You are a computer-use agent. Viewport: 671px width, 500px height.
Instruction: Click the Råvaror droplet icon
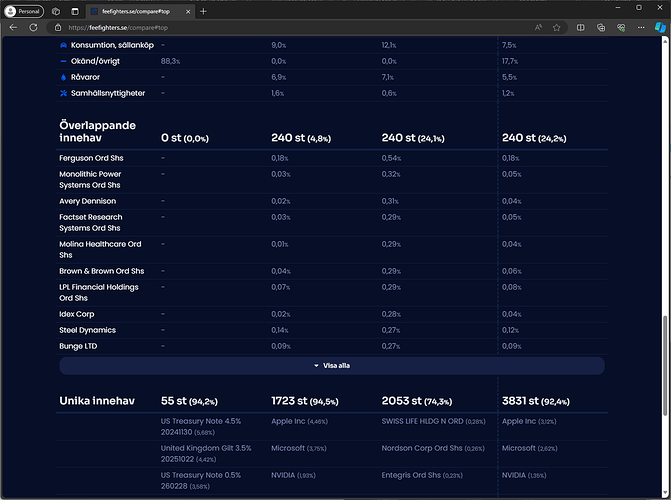[x=64, y=77]
